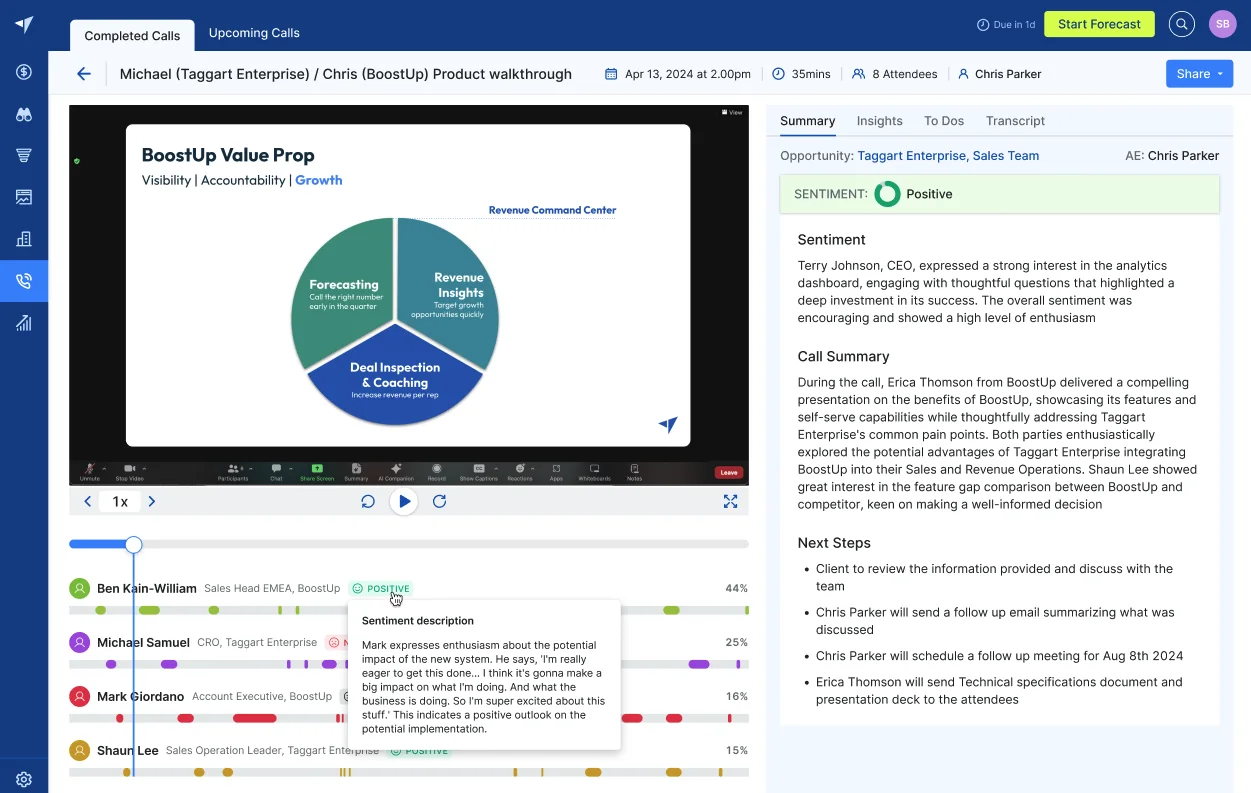Skip forward with the clockwise arrow
This screenshot has height=793, width=1251.
439,502
